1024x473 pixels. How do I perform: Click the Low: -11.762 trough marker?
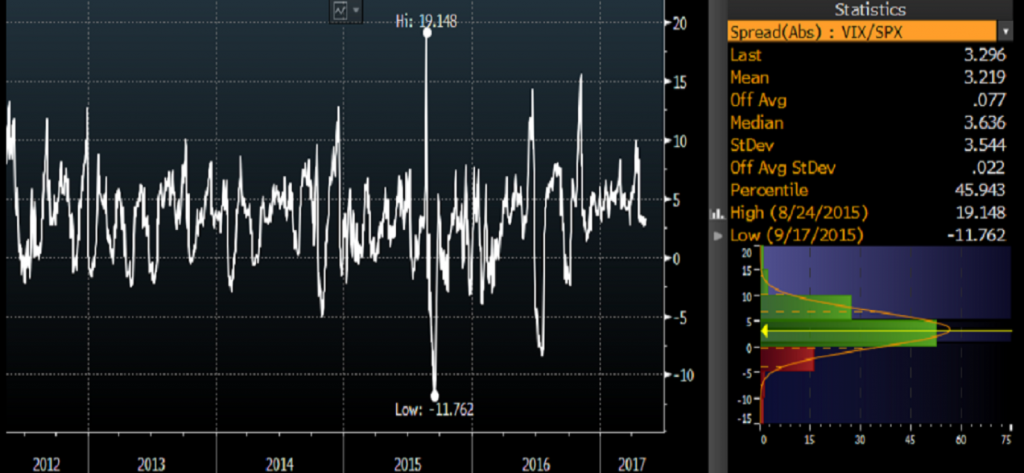(434, 396)
